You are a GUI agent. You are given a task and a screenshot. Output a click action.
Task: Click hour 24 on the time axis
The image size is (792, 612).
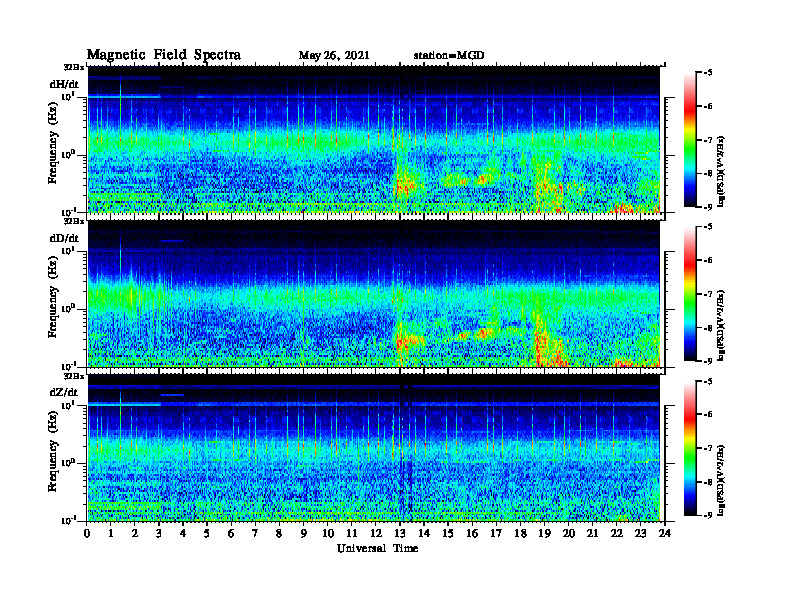point(665,533)
